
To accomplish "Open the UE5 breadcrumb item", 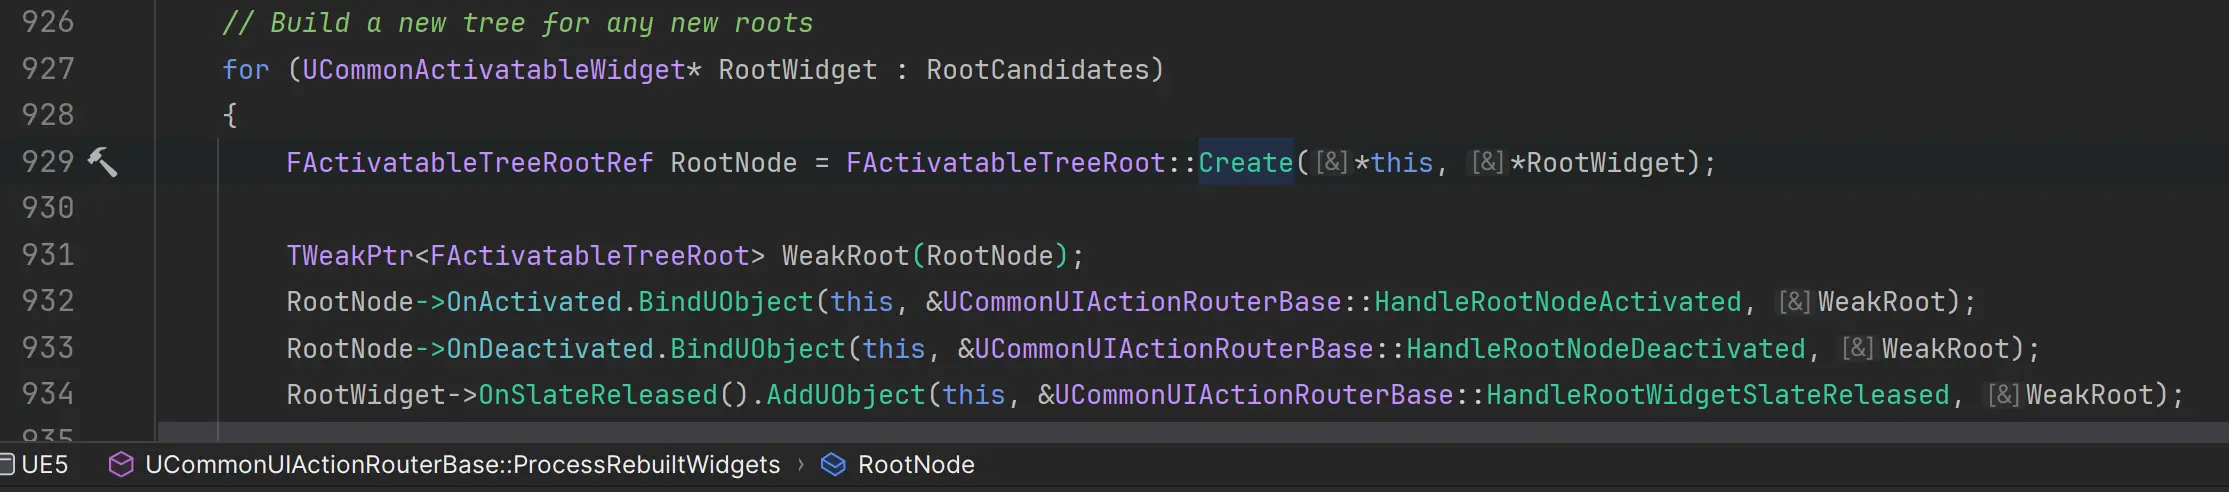I will [45, 465].
